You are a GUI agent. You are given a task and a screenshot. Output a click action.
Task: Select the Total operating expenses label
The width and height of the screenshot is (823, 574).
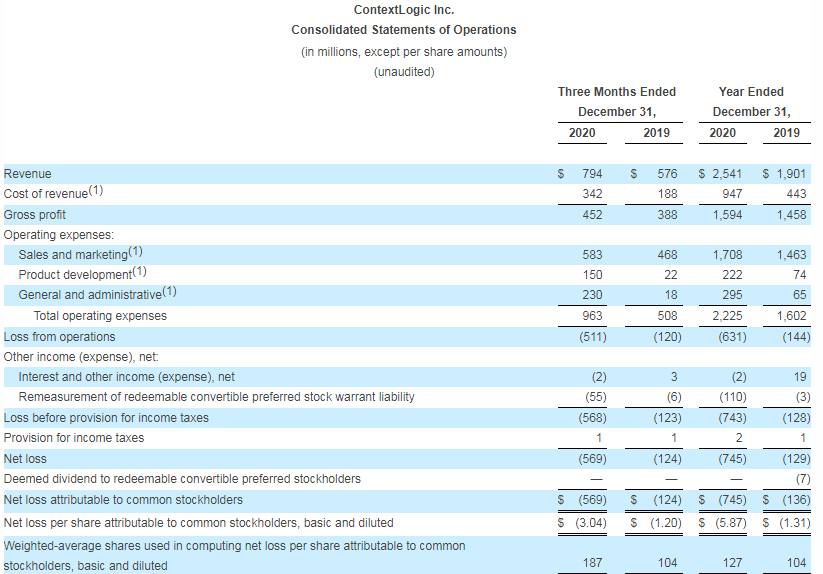(100, 315)
